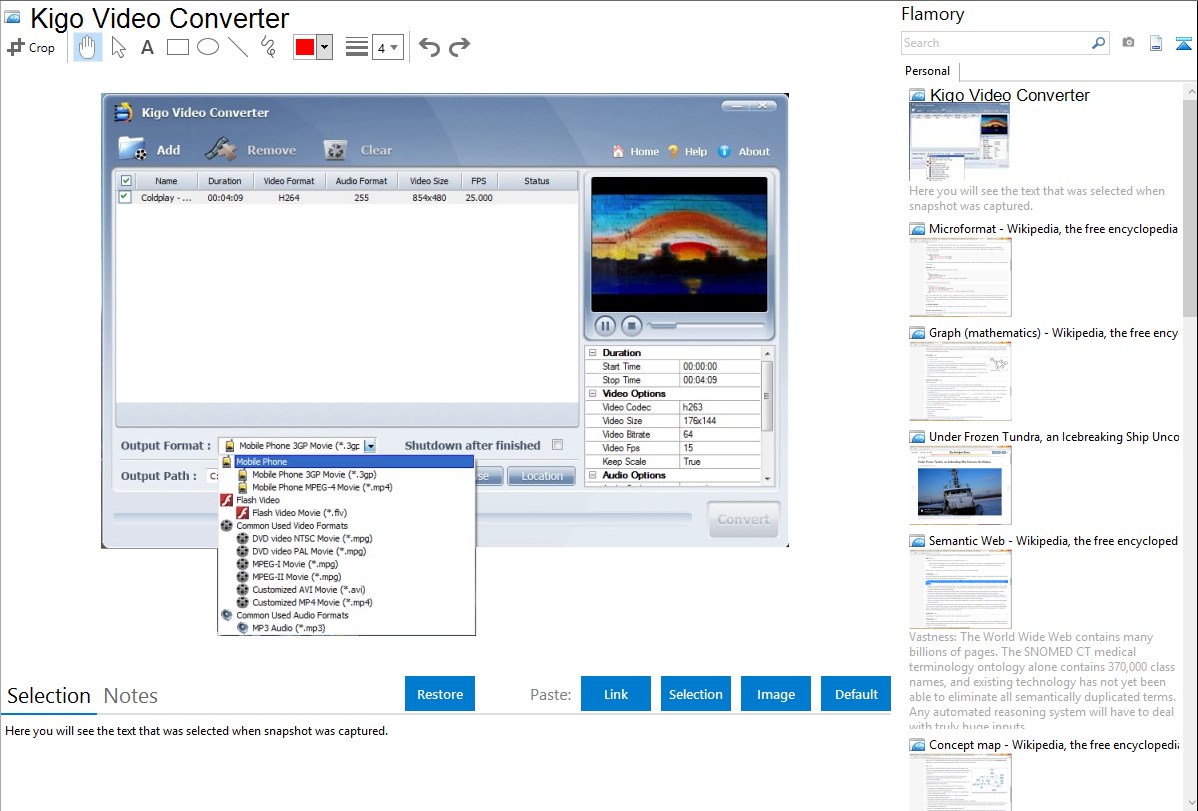This screenshot has width=1198, height=811.
Task: Collapse the Audio Options property group
Action: coord(592,475)
